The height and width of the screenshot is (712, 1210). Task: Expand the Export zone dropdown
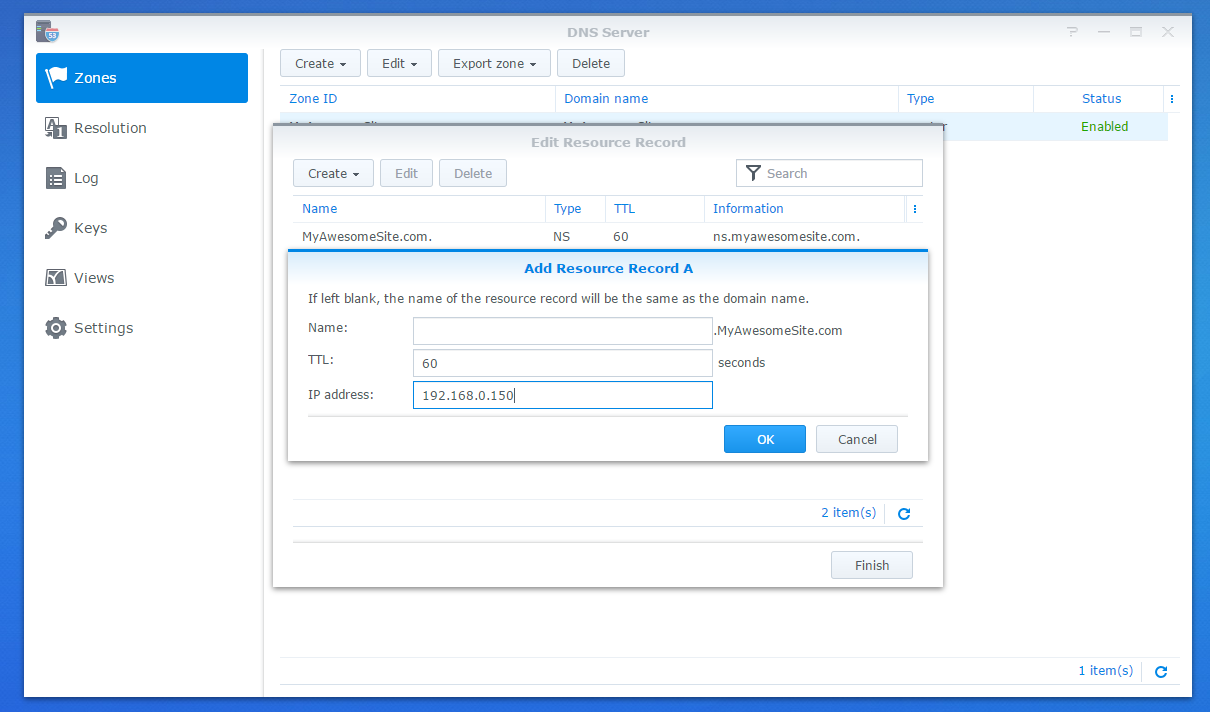[494, 64]
